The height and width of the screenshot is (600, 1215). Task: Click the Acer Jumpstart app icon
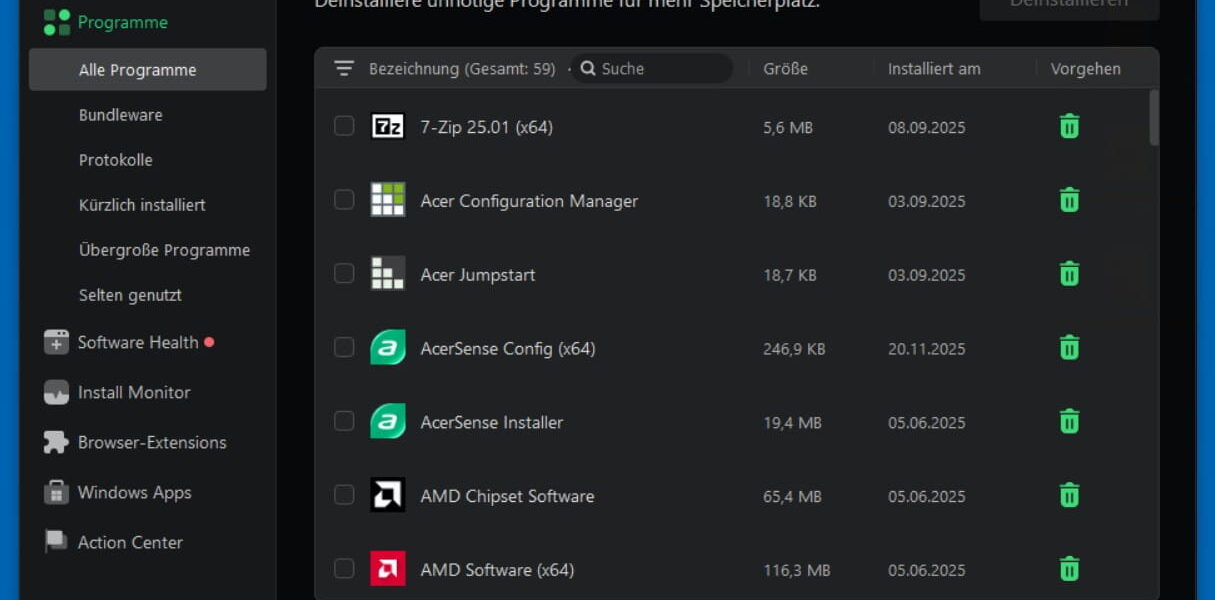387,274
